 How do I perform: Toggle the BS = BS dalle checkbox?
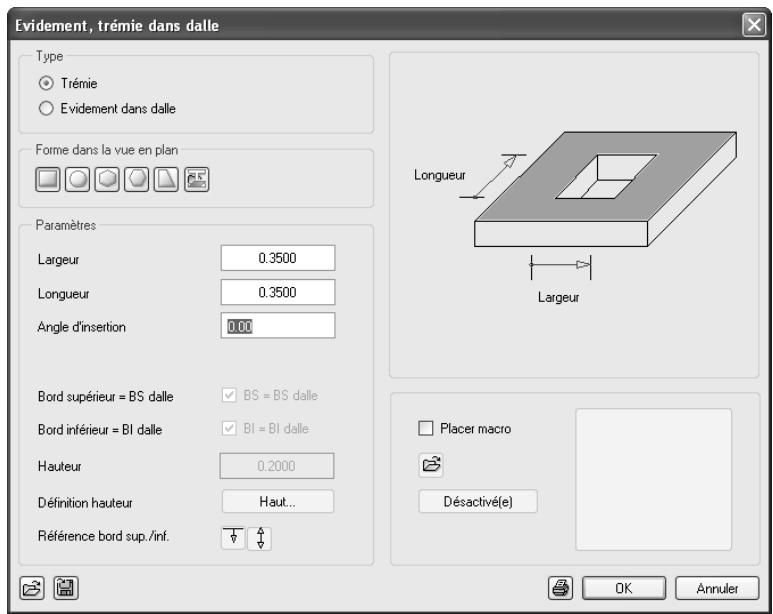(229, 395)
